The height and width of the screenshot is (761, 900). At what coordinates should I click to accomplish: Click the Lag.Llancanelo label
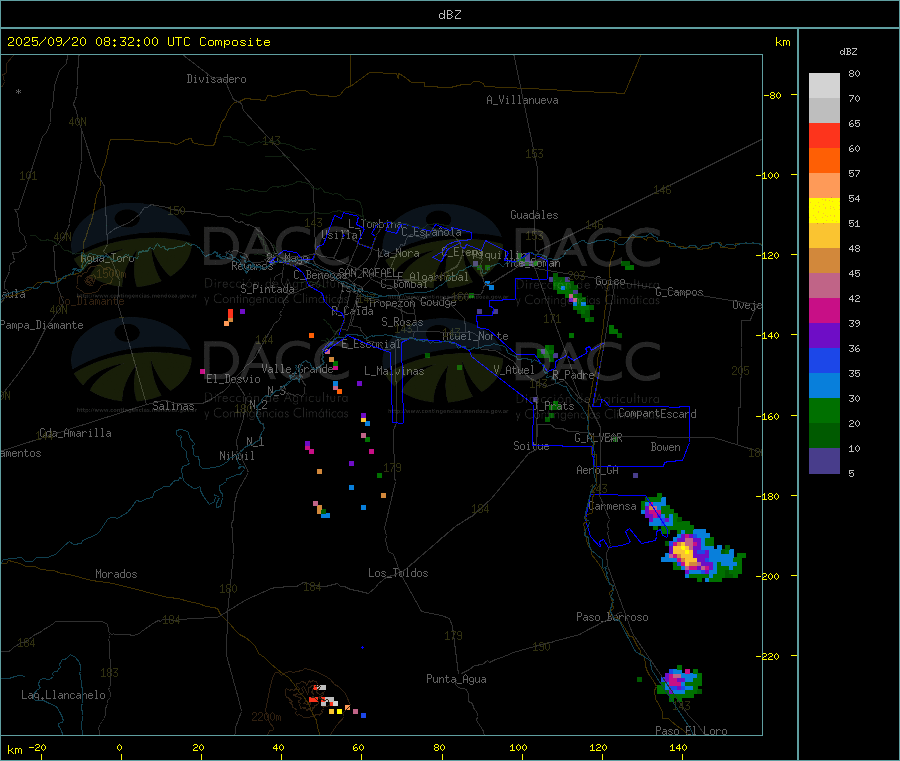64,695
